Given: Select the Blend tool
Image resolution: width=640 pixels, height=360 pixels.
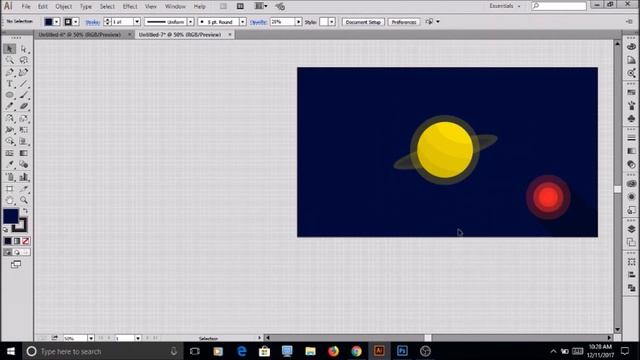Looking at the screenshot, I should [x=24, y=164].
